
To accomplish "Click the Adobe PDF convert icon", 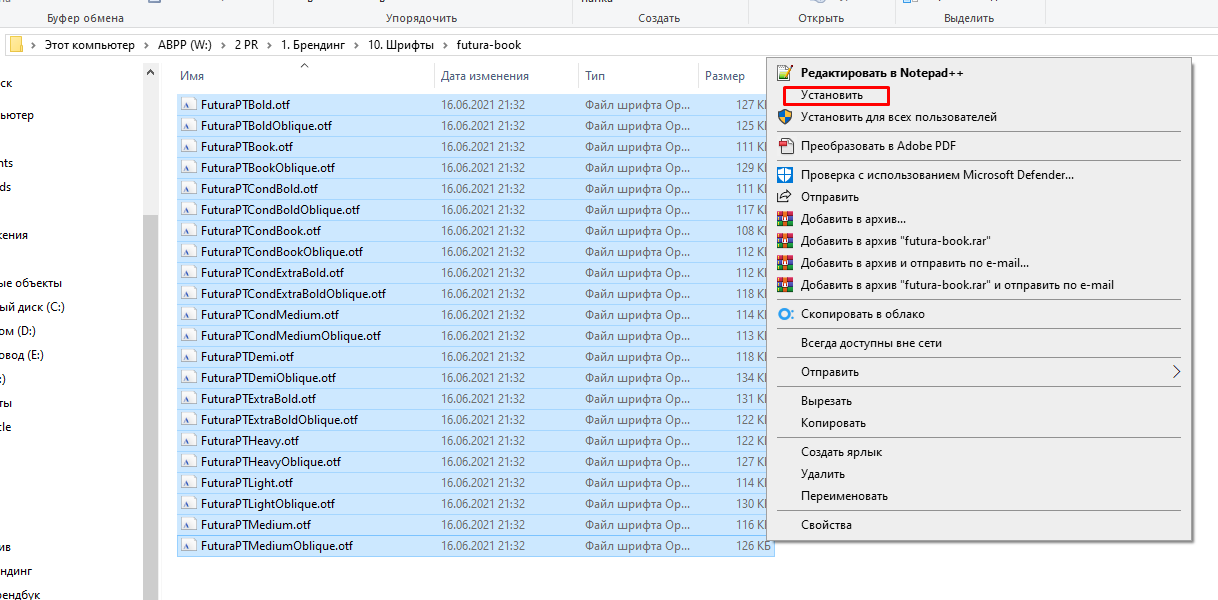I will [x=785, y=146].
